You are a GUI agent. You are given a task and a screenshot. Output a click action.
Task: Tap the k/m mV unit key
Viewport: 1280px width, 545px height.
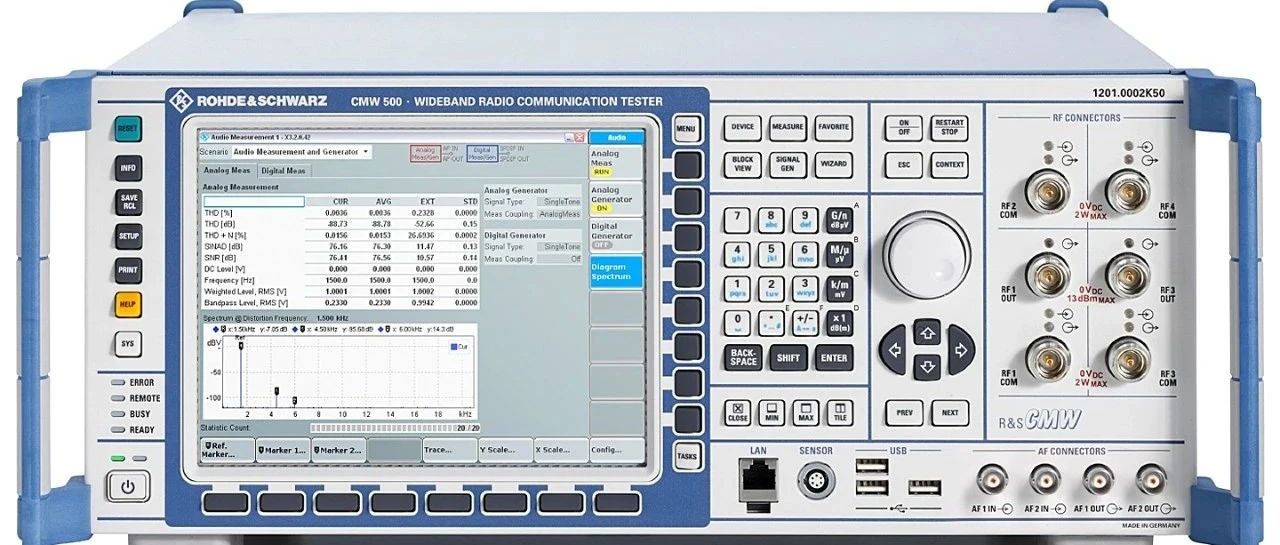tap(838, 288)
